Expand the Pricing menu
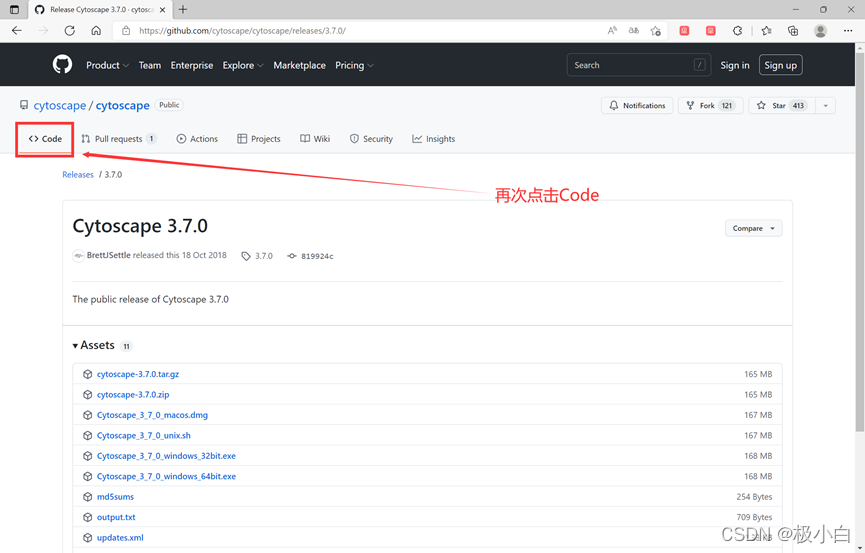Screen dimensions: 865x553 pos(354,65)
